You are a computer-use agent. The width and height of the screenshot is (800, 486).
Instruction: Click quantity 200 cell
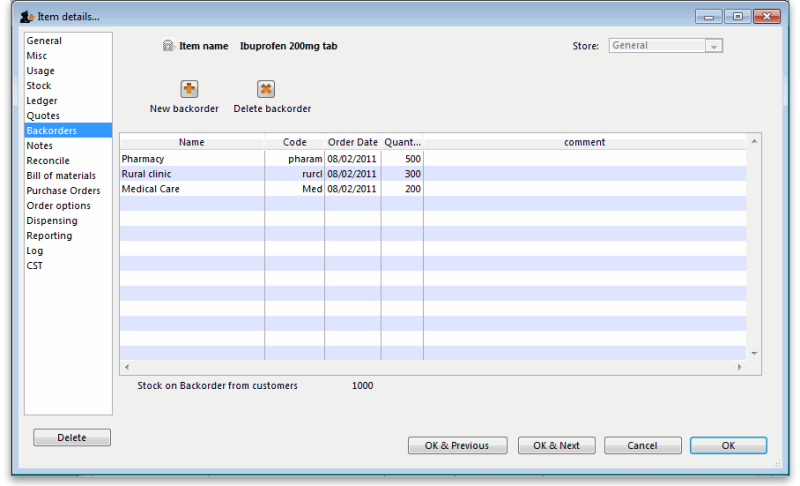point(402,189)
